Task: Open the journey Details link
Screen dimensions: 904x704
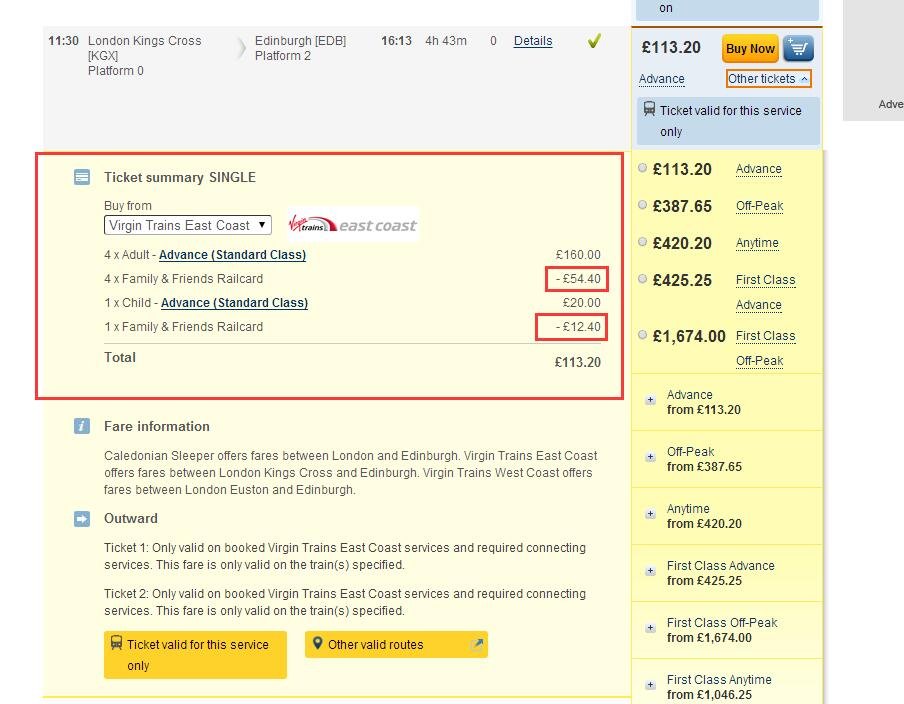Action: pyautogui.click(x=533, y=41)
